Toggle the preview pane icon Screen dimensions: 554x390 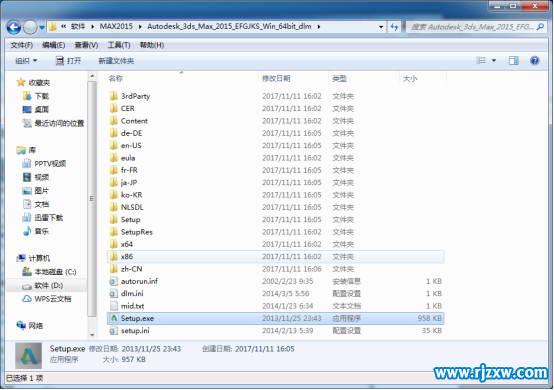[513, 61]
